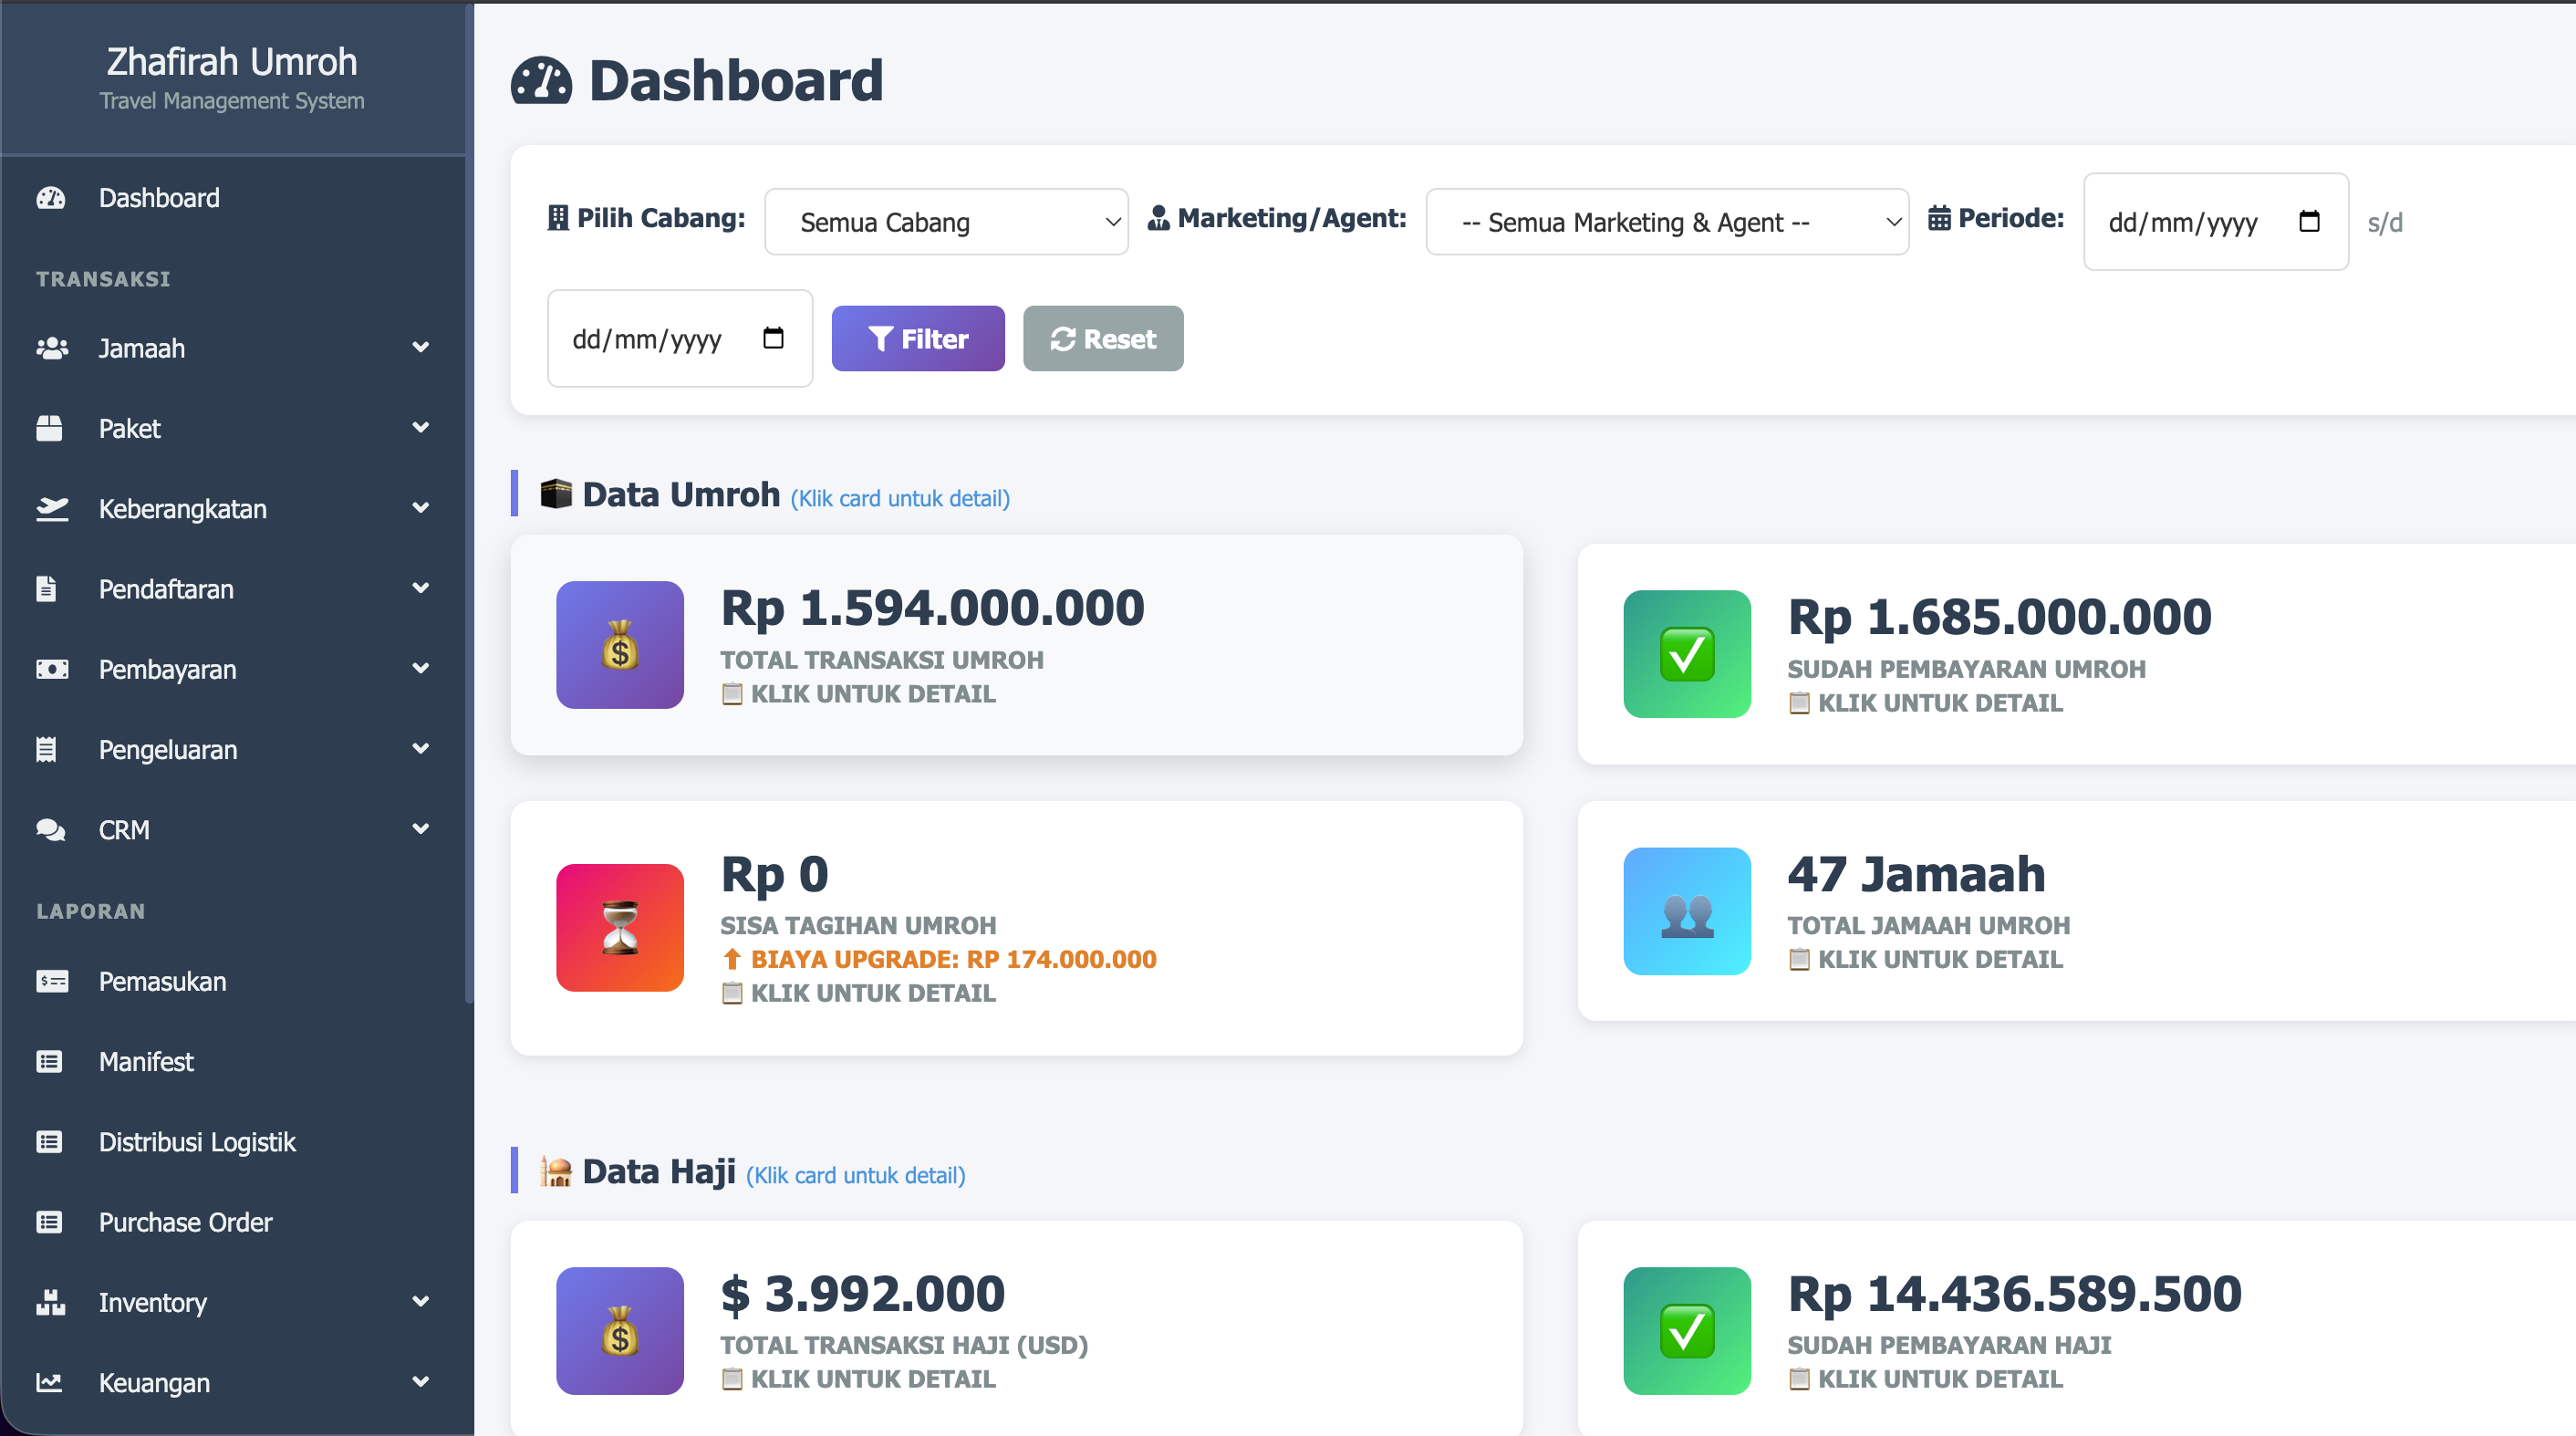Viewport: 2576px width, 1436px height.
Task: Click Klik Untuk Detail on Sudah Pembayaran Umroh
Action: pyautogui.click(x=1925, y=703)
